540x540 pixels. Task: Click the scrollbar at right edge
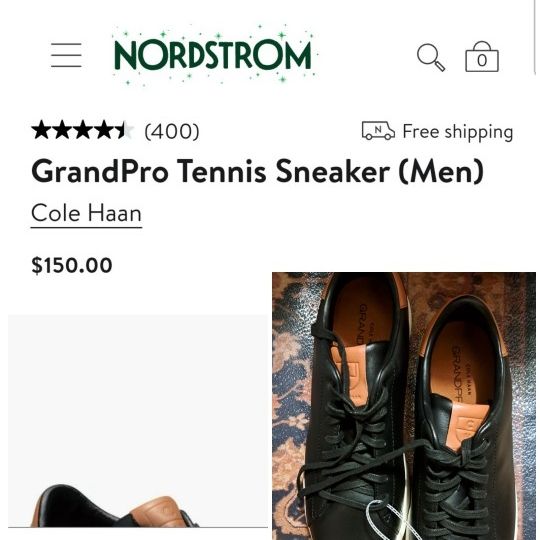[535, 36]
